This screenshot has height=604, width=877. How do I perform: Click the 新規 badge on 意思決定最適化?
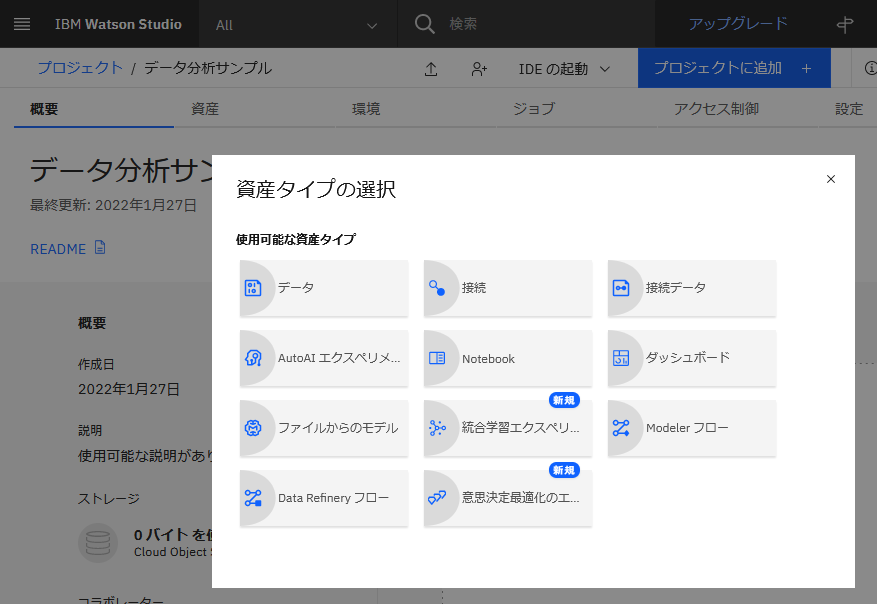click(x=564, y=470)
